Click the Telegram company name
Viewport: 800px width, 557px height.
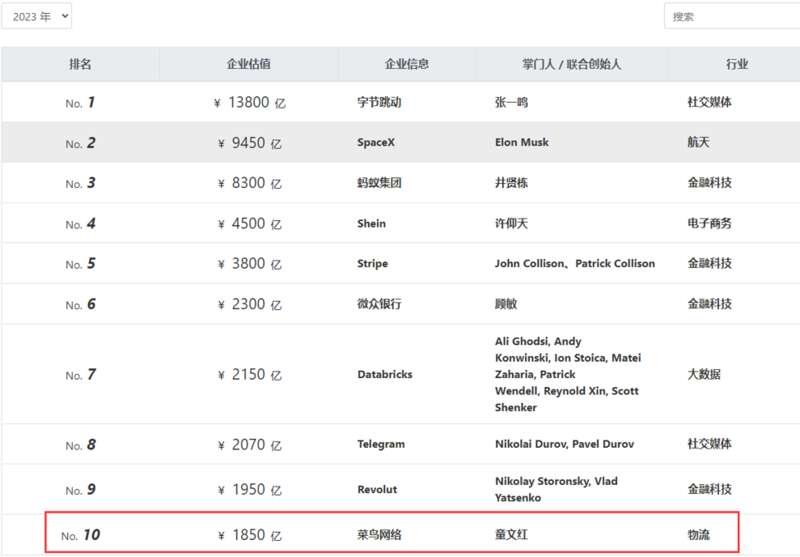pos(381,444)
